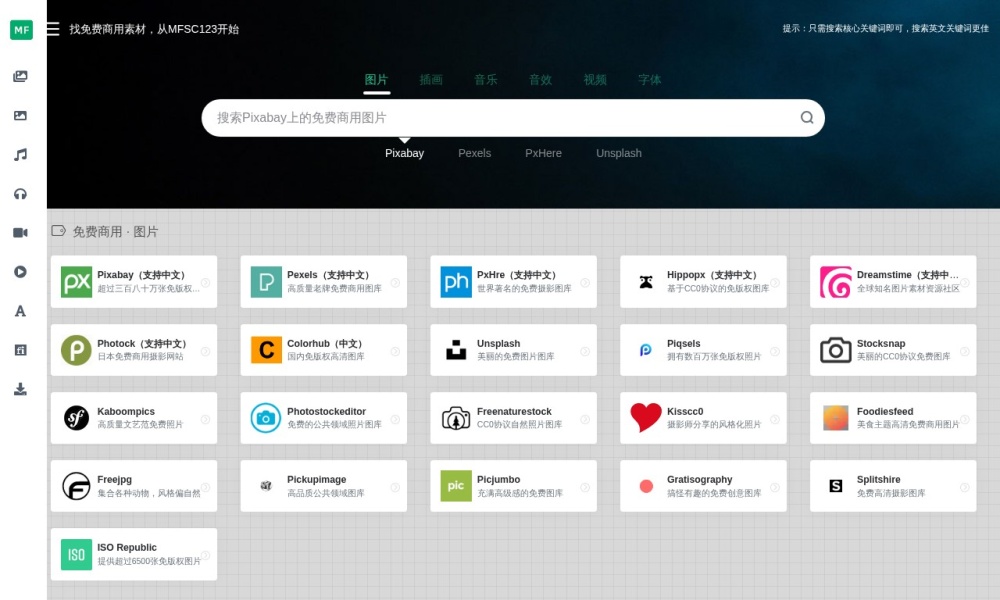Switch to the 插画 tab
The width and height of the screenshot is (1000, 600).
coord(431,80)
